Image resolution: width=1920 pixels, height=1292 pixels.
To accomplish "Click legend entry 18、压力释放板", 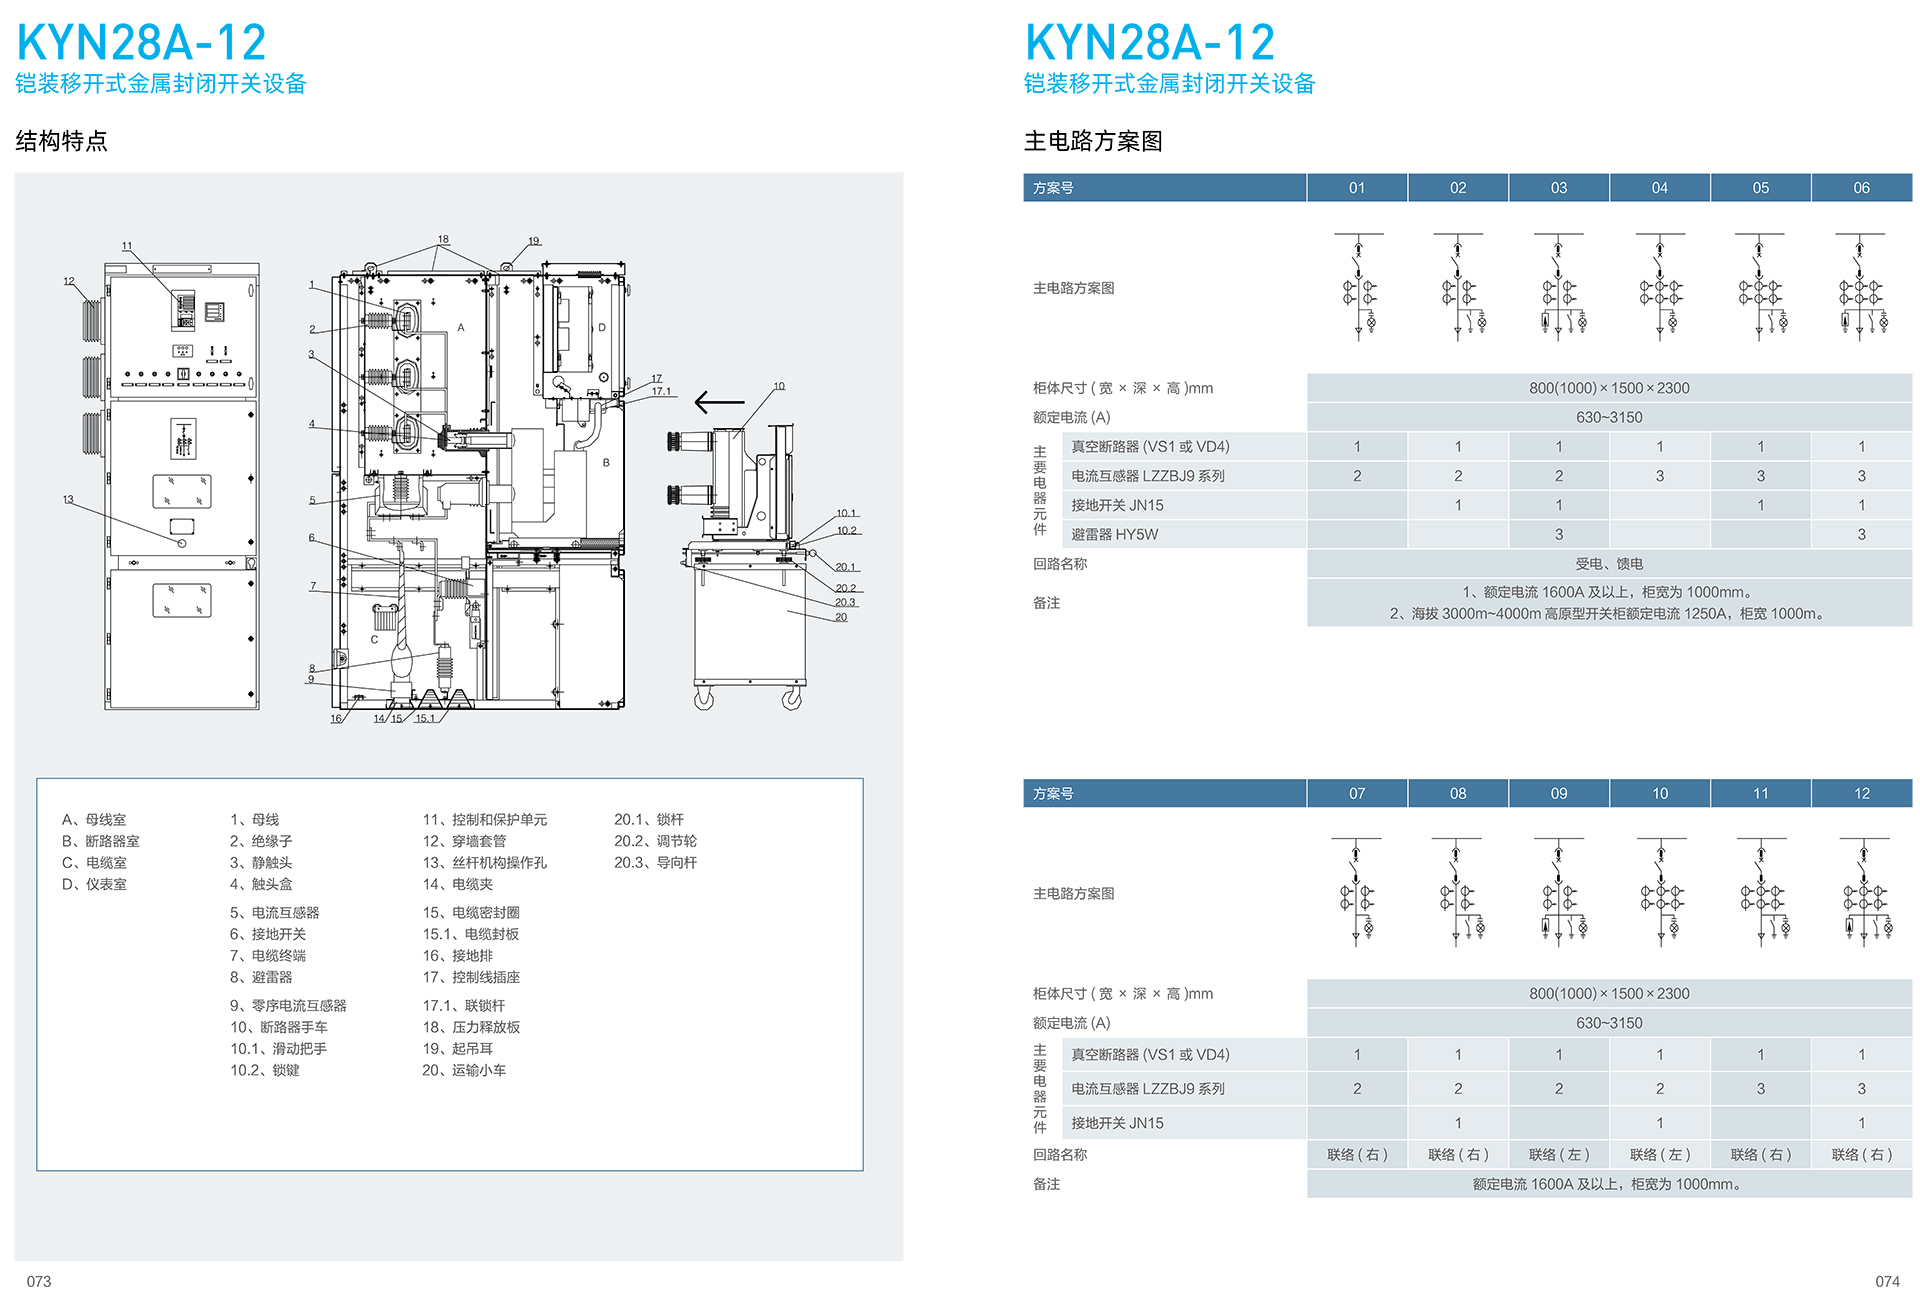I will (471, 1027).
